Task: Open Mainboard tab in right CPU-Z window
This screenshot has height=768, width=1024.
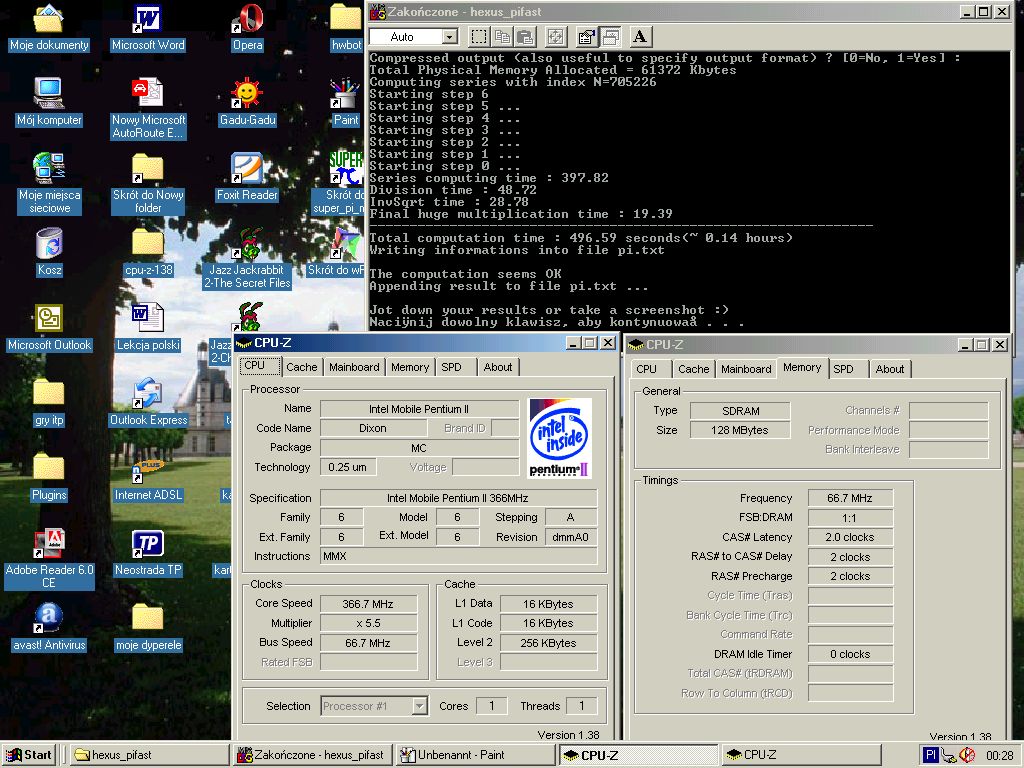Action: pyautogui.click(x=746, y=369)
